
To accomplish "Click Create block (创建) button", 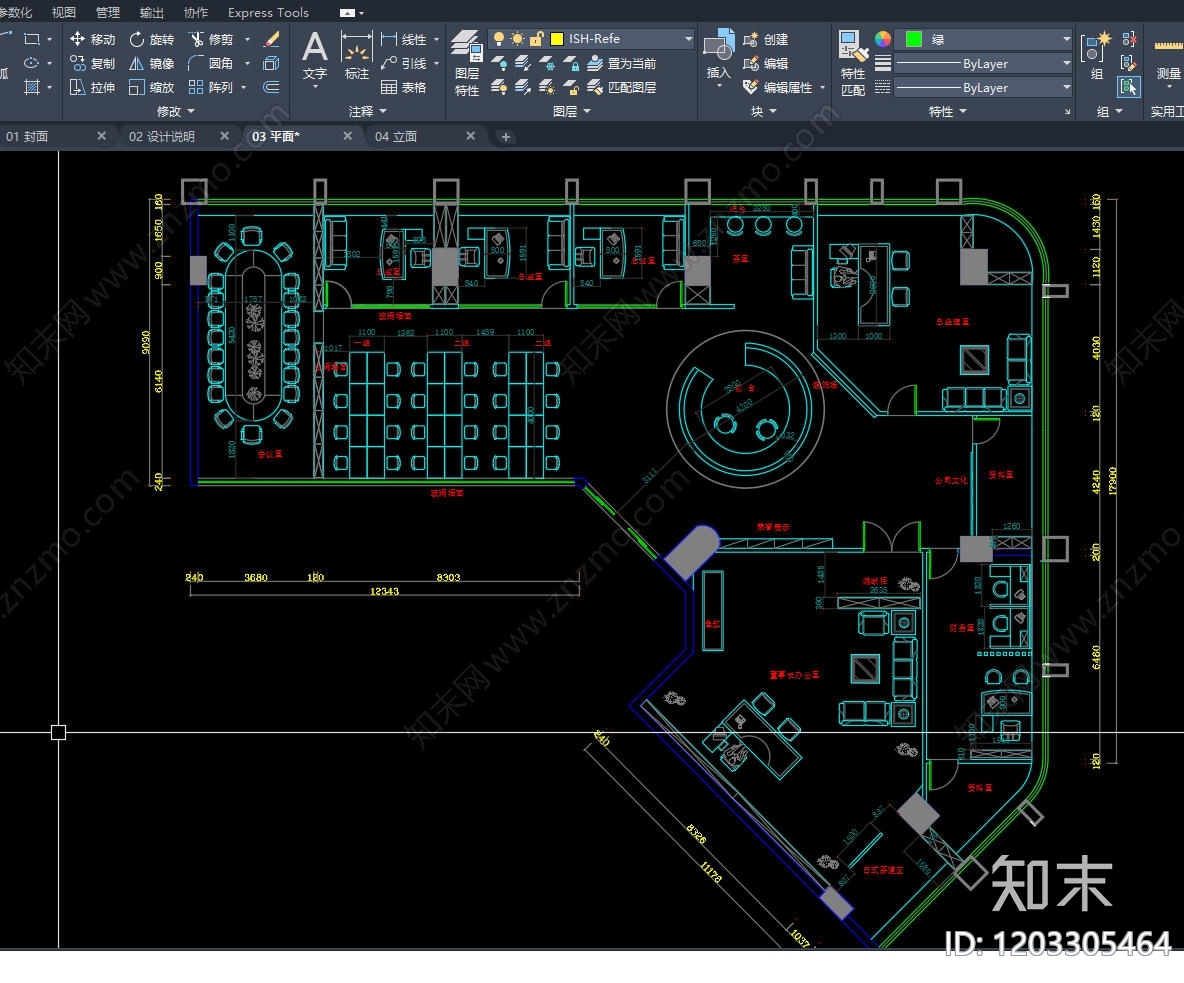I will [766, 39].
